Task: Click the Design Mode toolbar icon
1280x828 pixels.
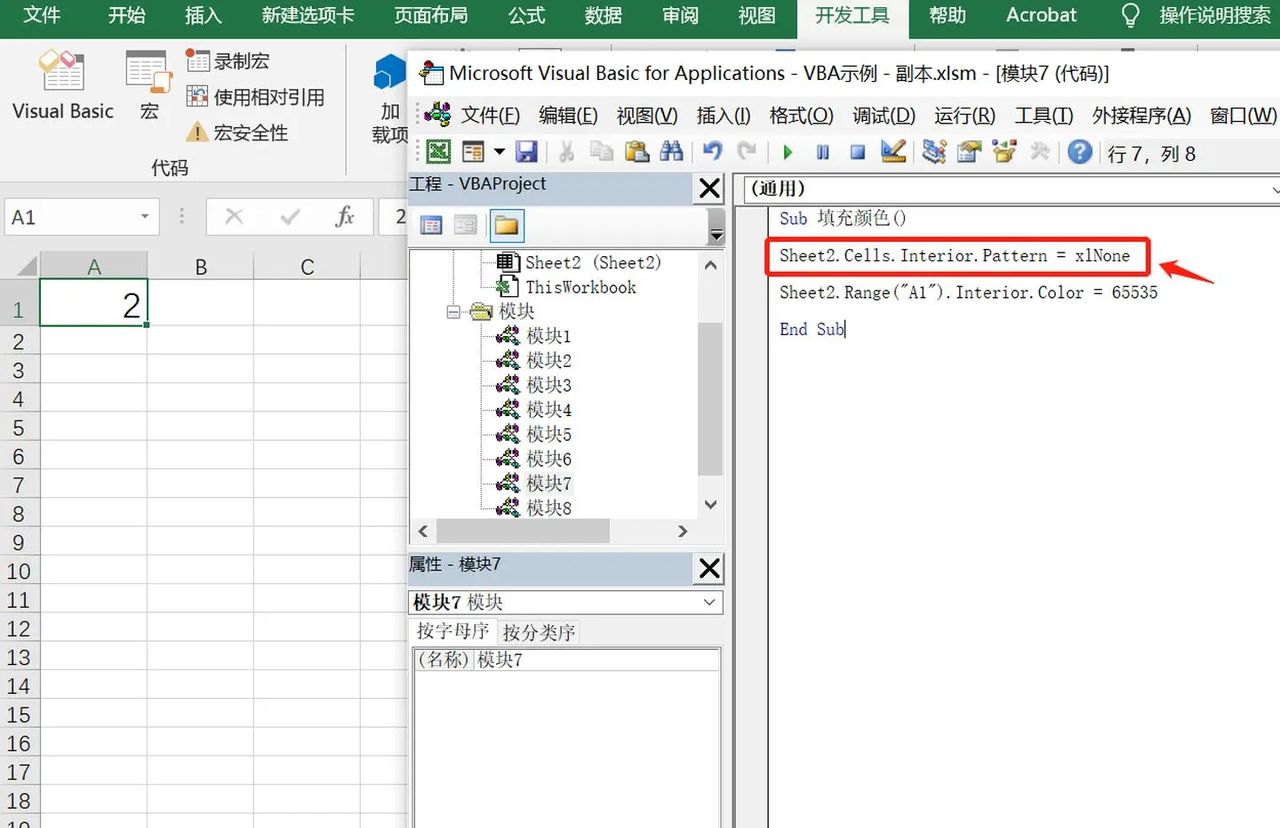Action: [894, 151]
